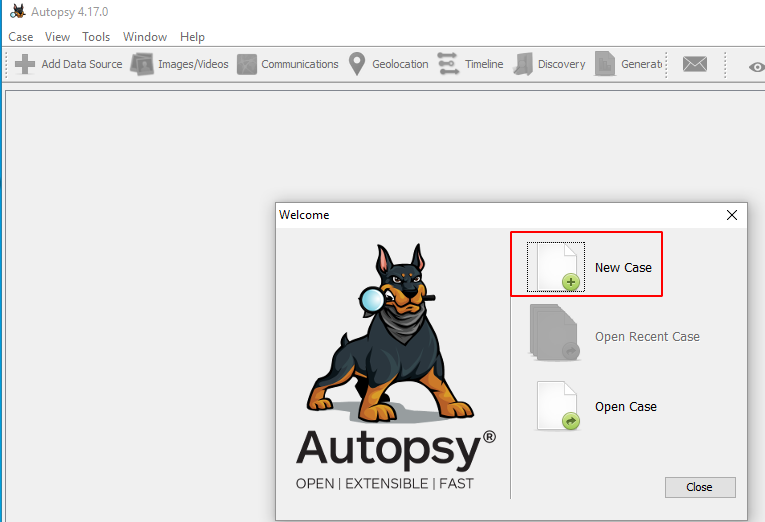Screen dimensions: 765x522
Task: Click the Discovery label
Action: 562,64
